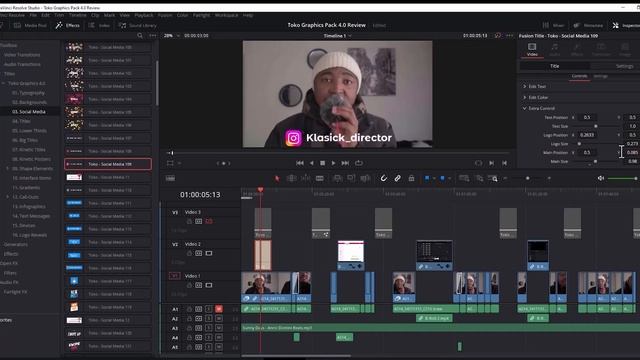This screenshot has width=640, height=360.
Task: Open the Mixer panel
Action: click(x=553, y=25)
